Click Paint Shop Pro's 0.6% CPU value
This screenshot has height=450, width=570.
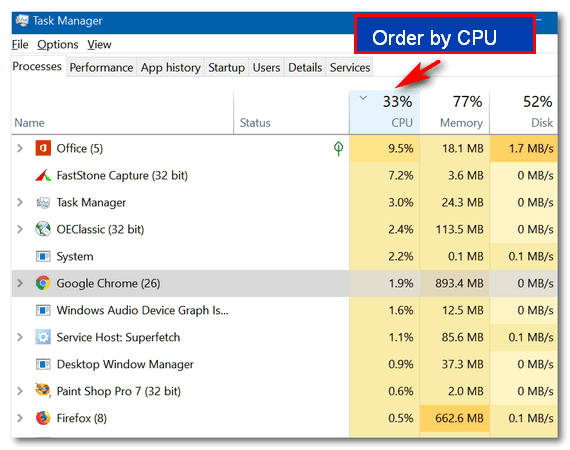401,391
